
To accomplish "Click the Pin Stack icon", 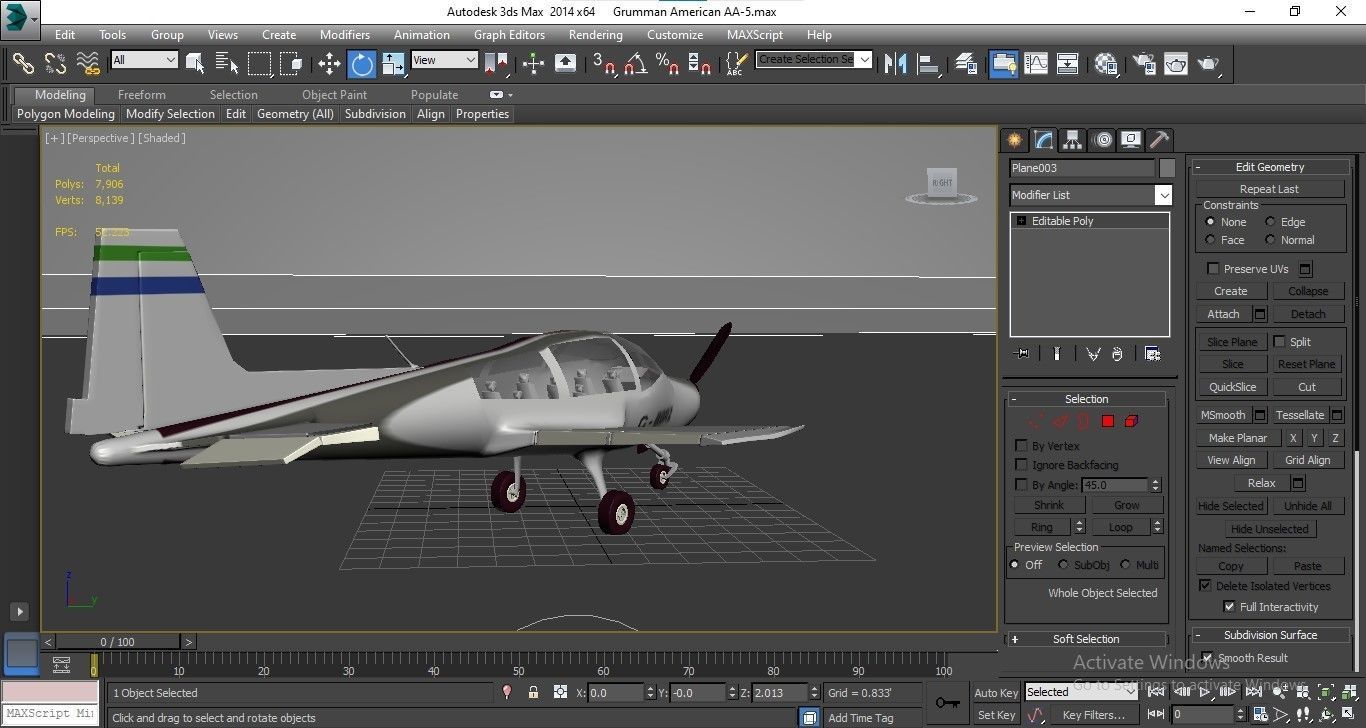I will [x=1021, y=354].
